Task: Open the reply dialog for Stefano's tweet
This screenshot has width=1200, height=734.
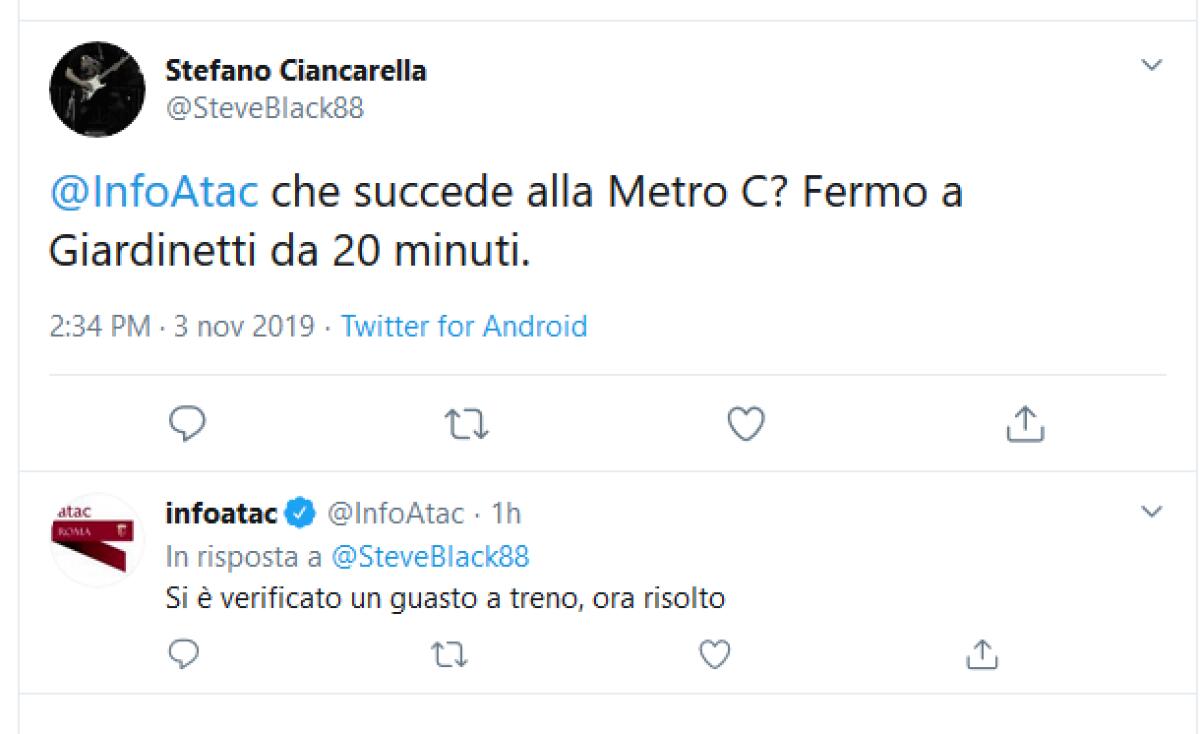Action: 187,424
